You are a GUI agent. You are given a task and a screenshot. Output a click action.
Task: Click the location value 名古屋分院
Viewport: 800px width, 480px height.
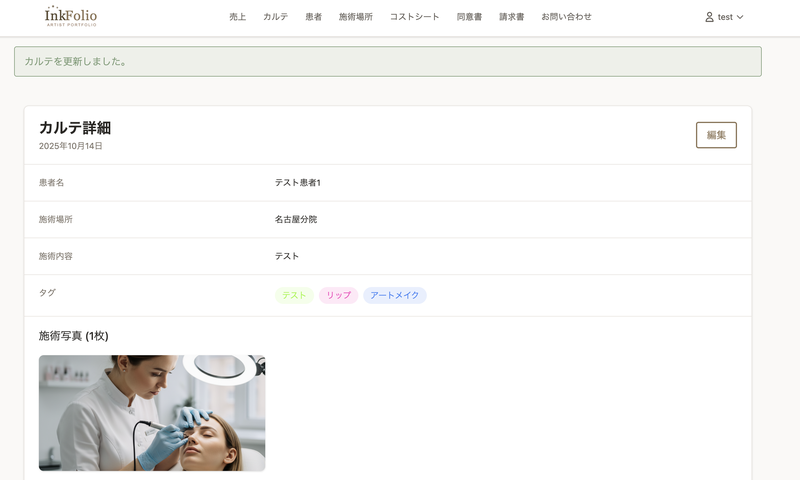(x=296, y=219)
